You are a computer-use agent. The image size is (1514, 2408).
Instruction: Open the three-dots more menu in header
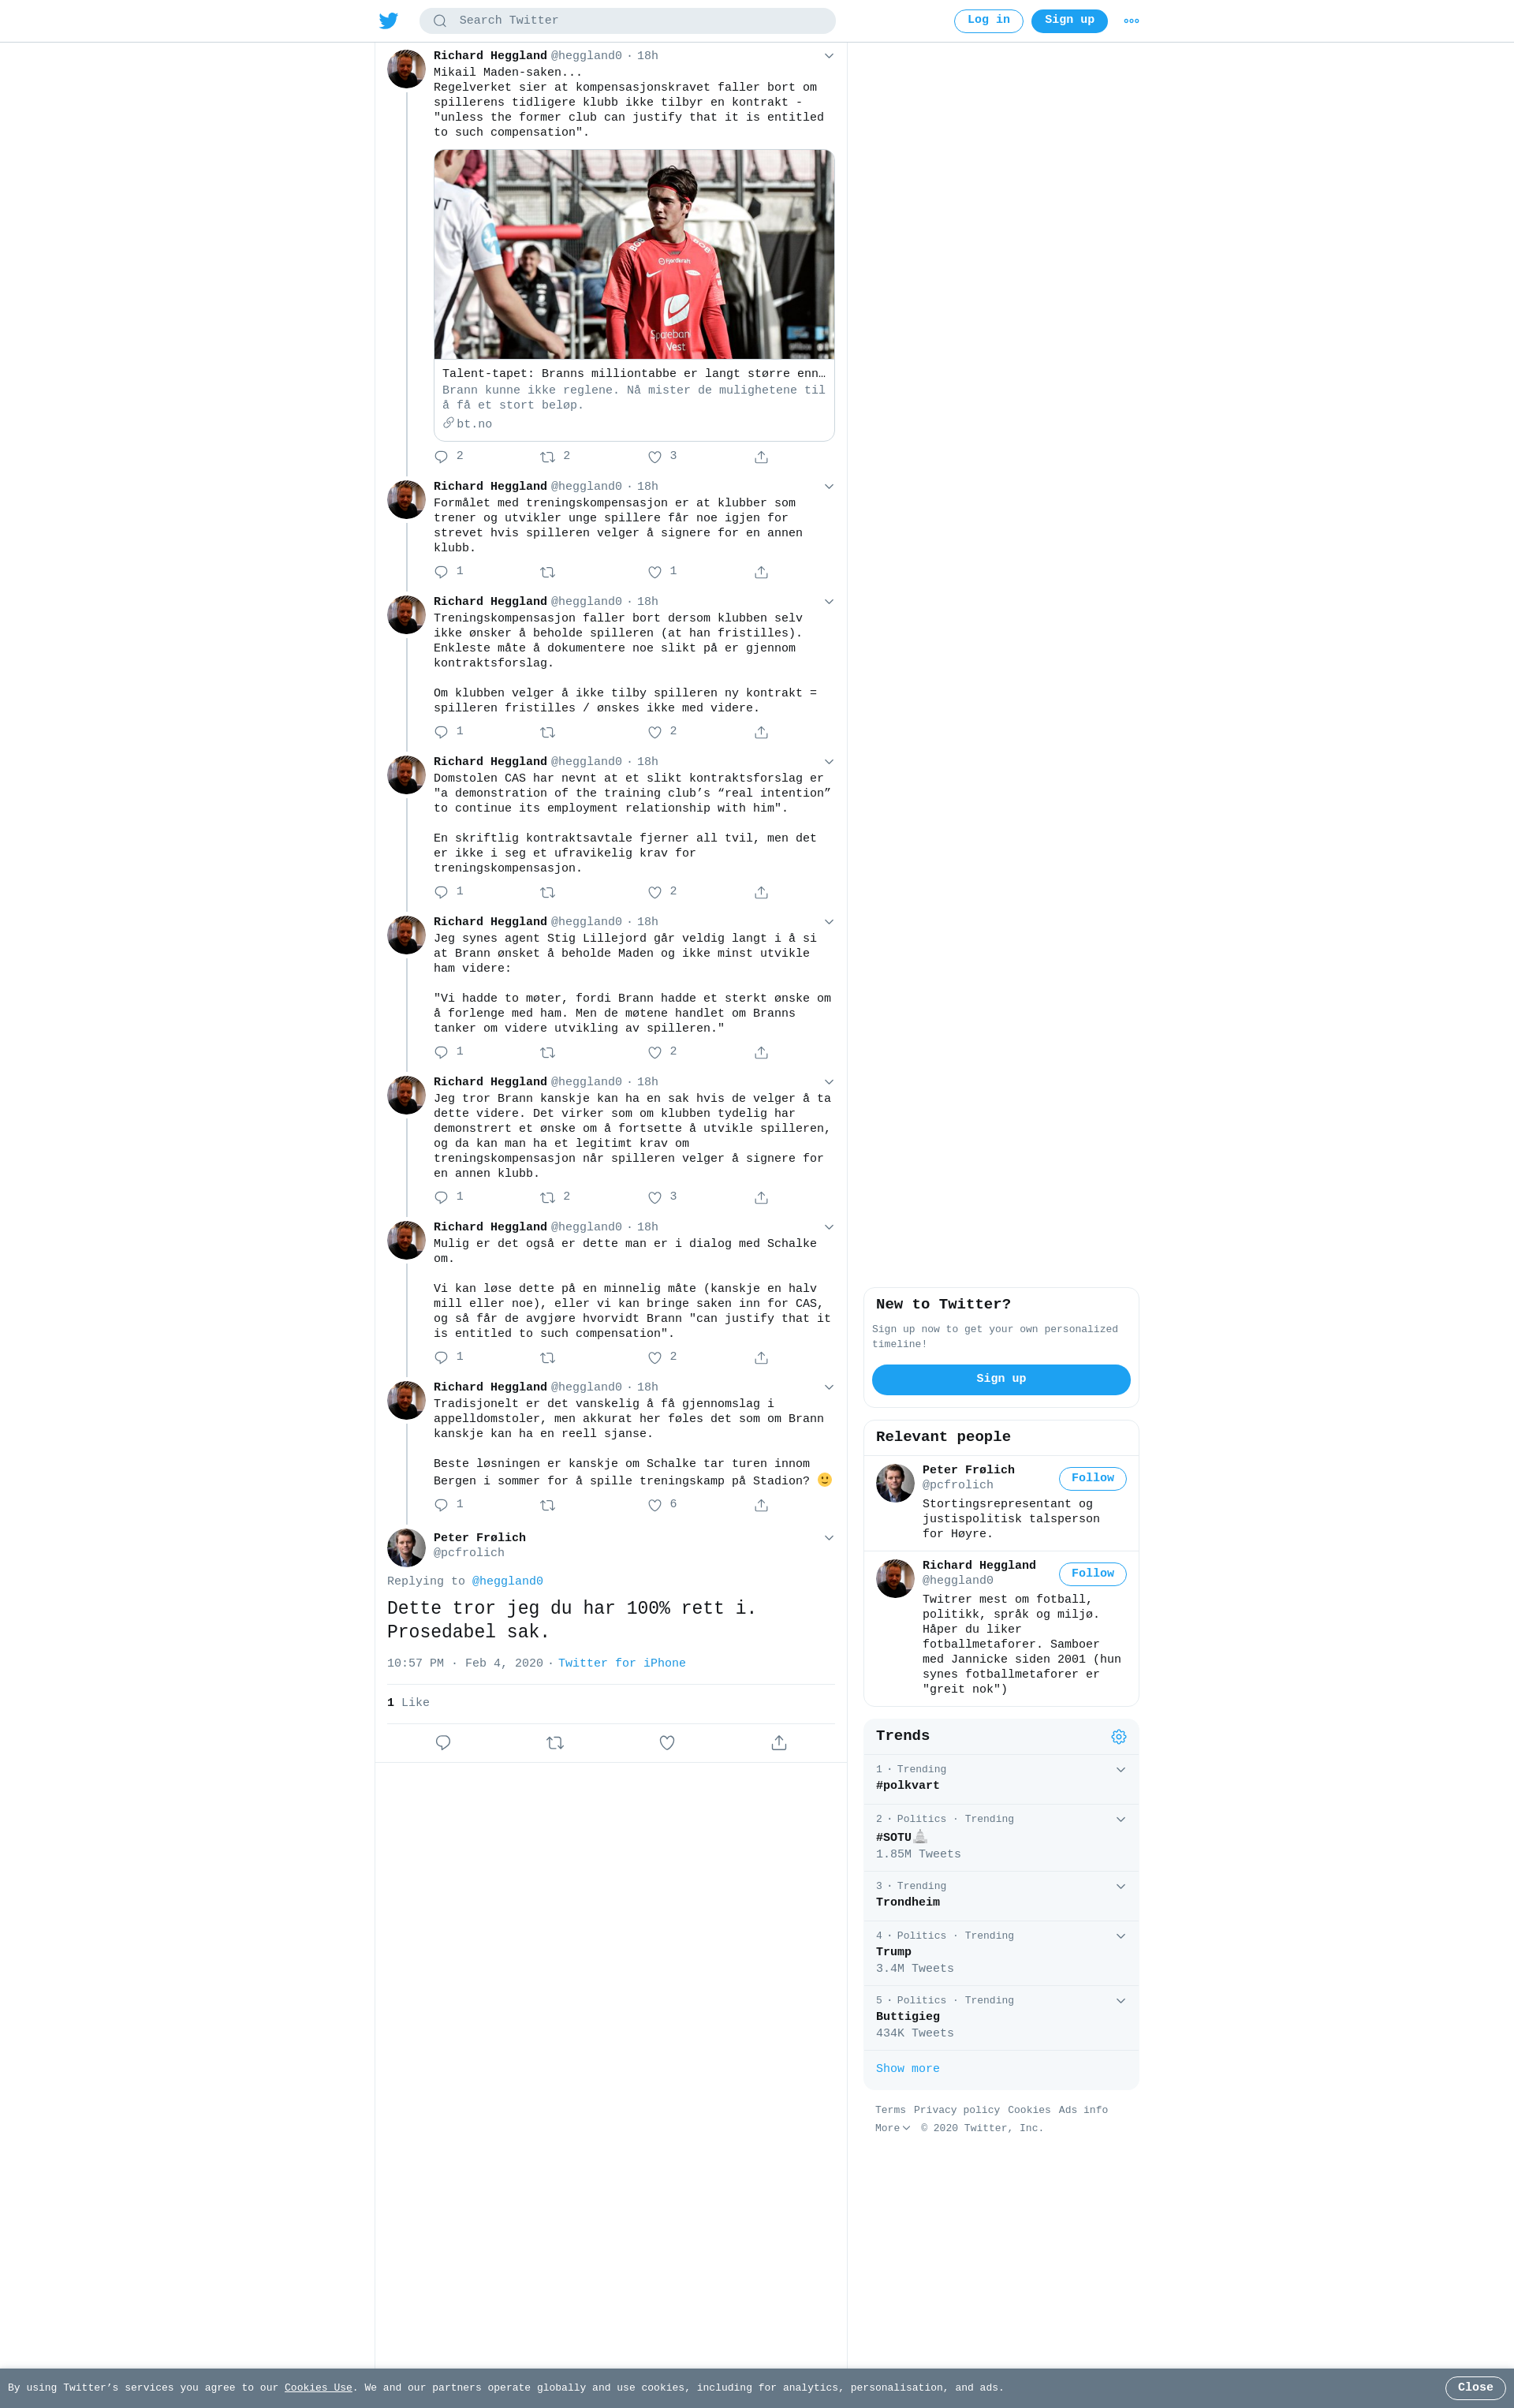[x=1131, y=21]
